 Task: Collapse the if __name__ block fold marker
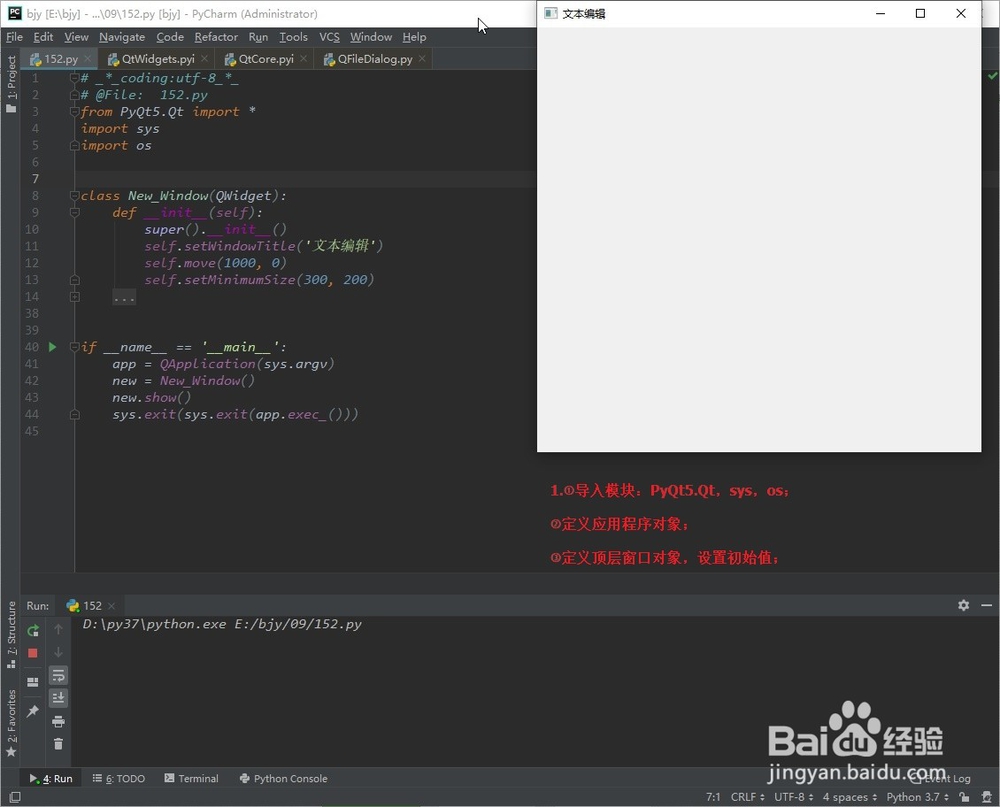[x=75, y=347]
